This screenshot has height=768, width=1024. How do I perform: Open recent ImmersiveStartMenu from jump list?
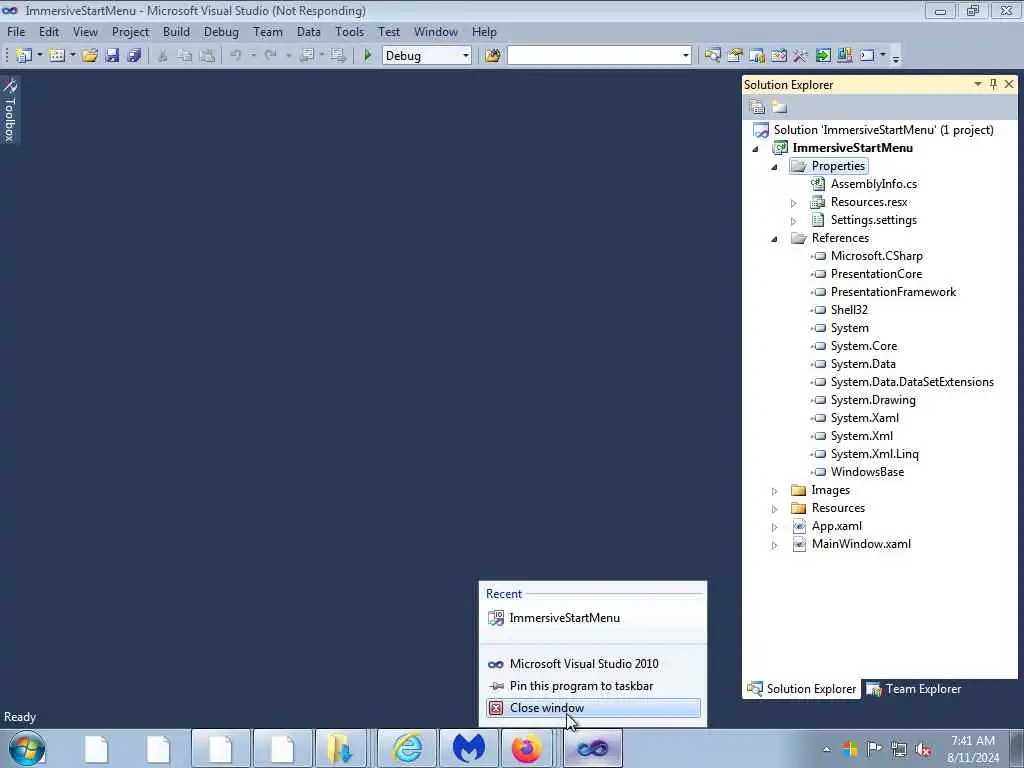[593, 618]
